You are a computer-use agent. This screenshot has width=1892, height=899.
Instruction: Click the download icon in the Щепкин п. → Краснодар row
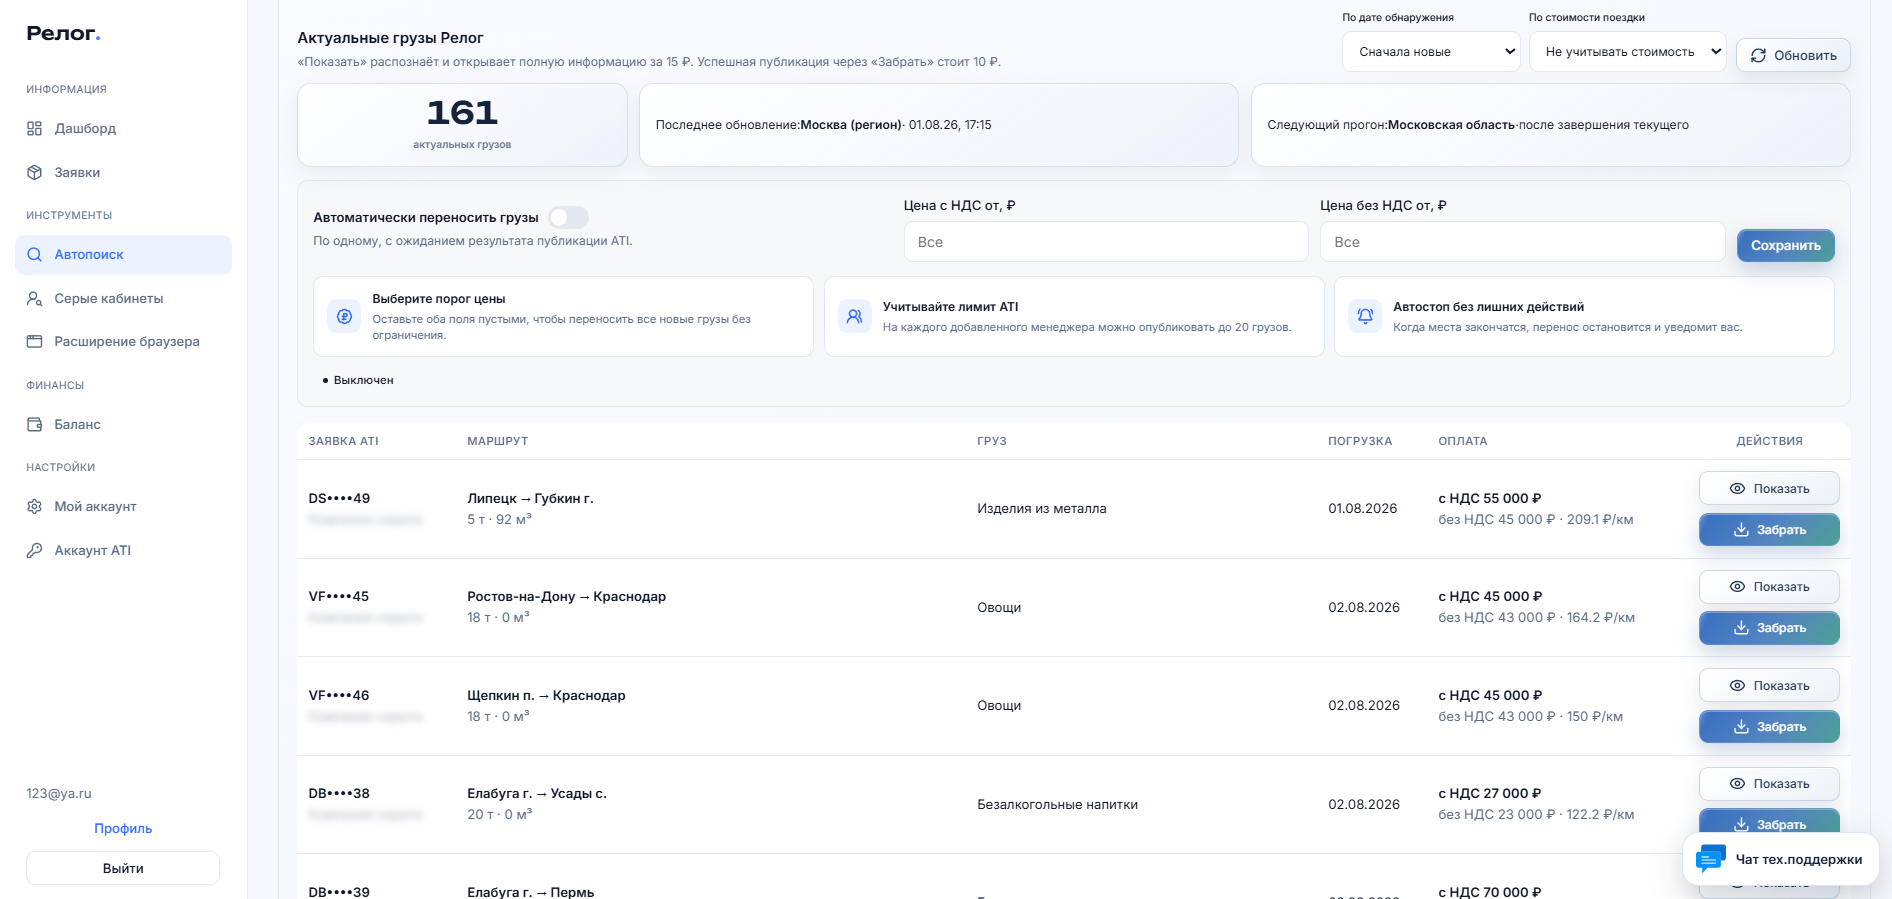click(1741, 727)
